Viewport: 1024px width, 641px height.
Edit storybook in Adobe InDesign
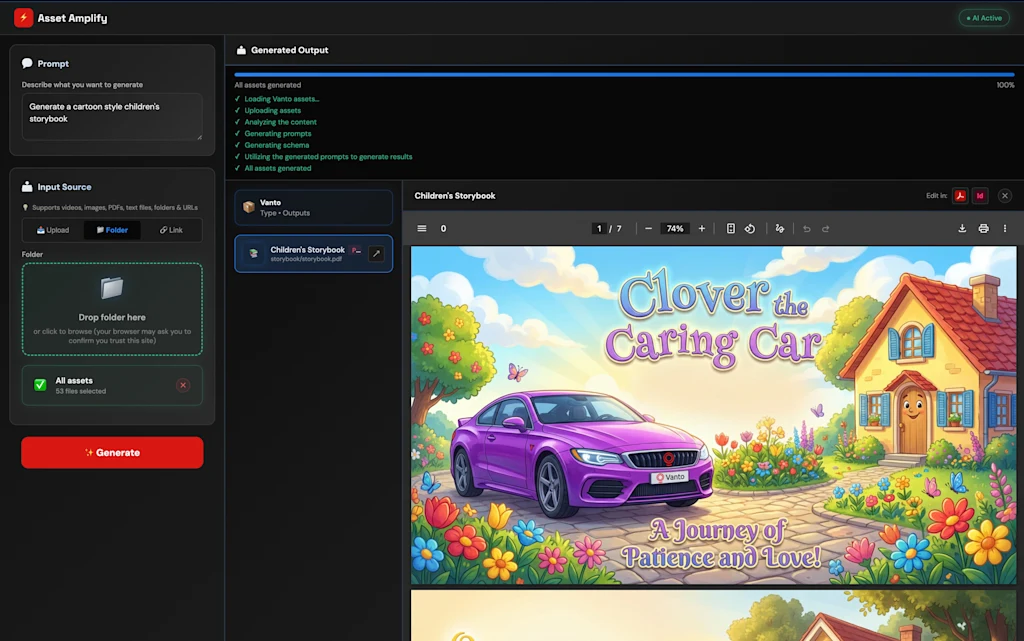980,196
